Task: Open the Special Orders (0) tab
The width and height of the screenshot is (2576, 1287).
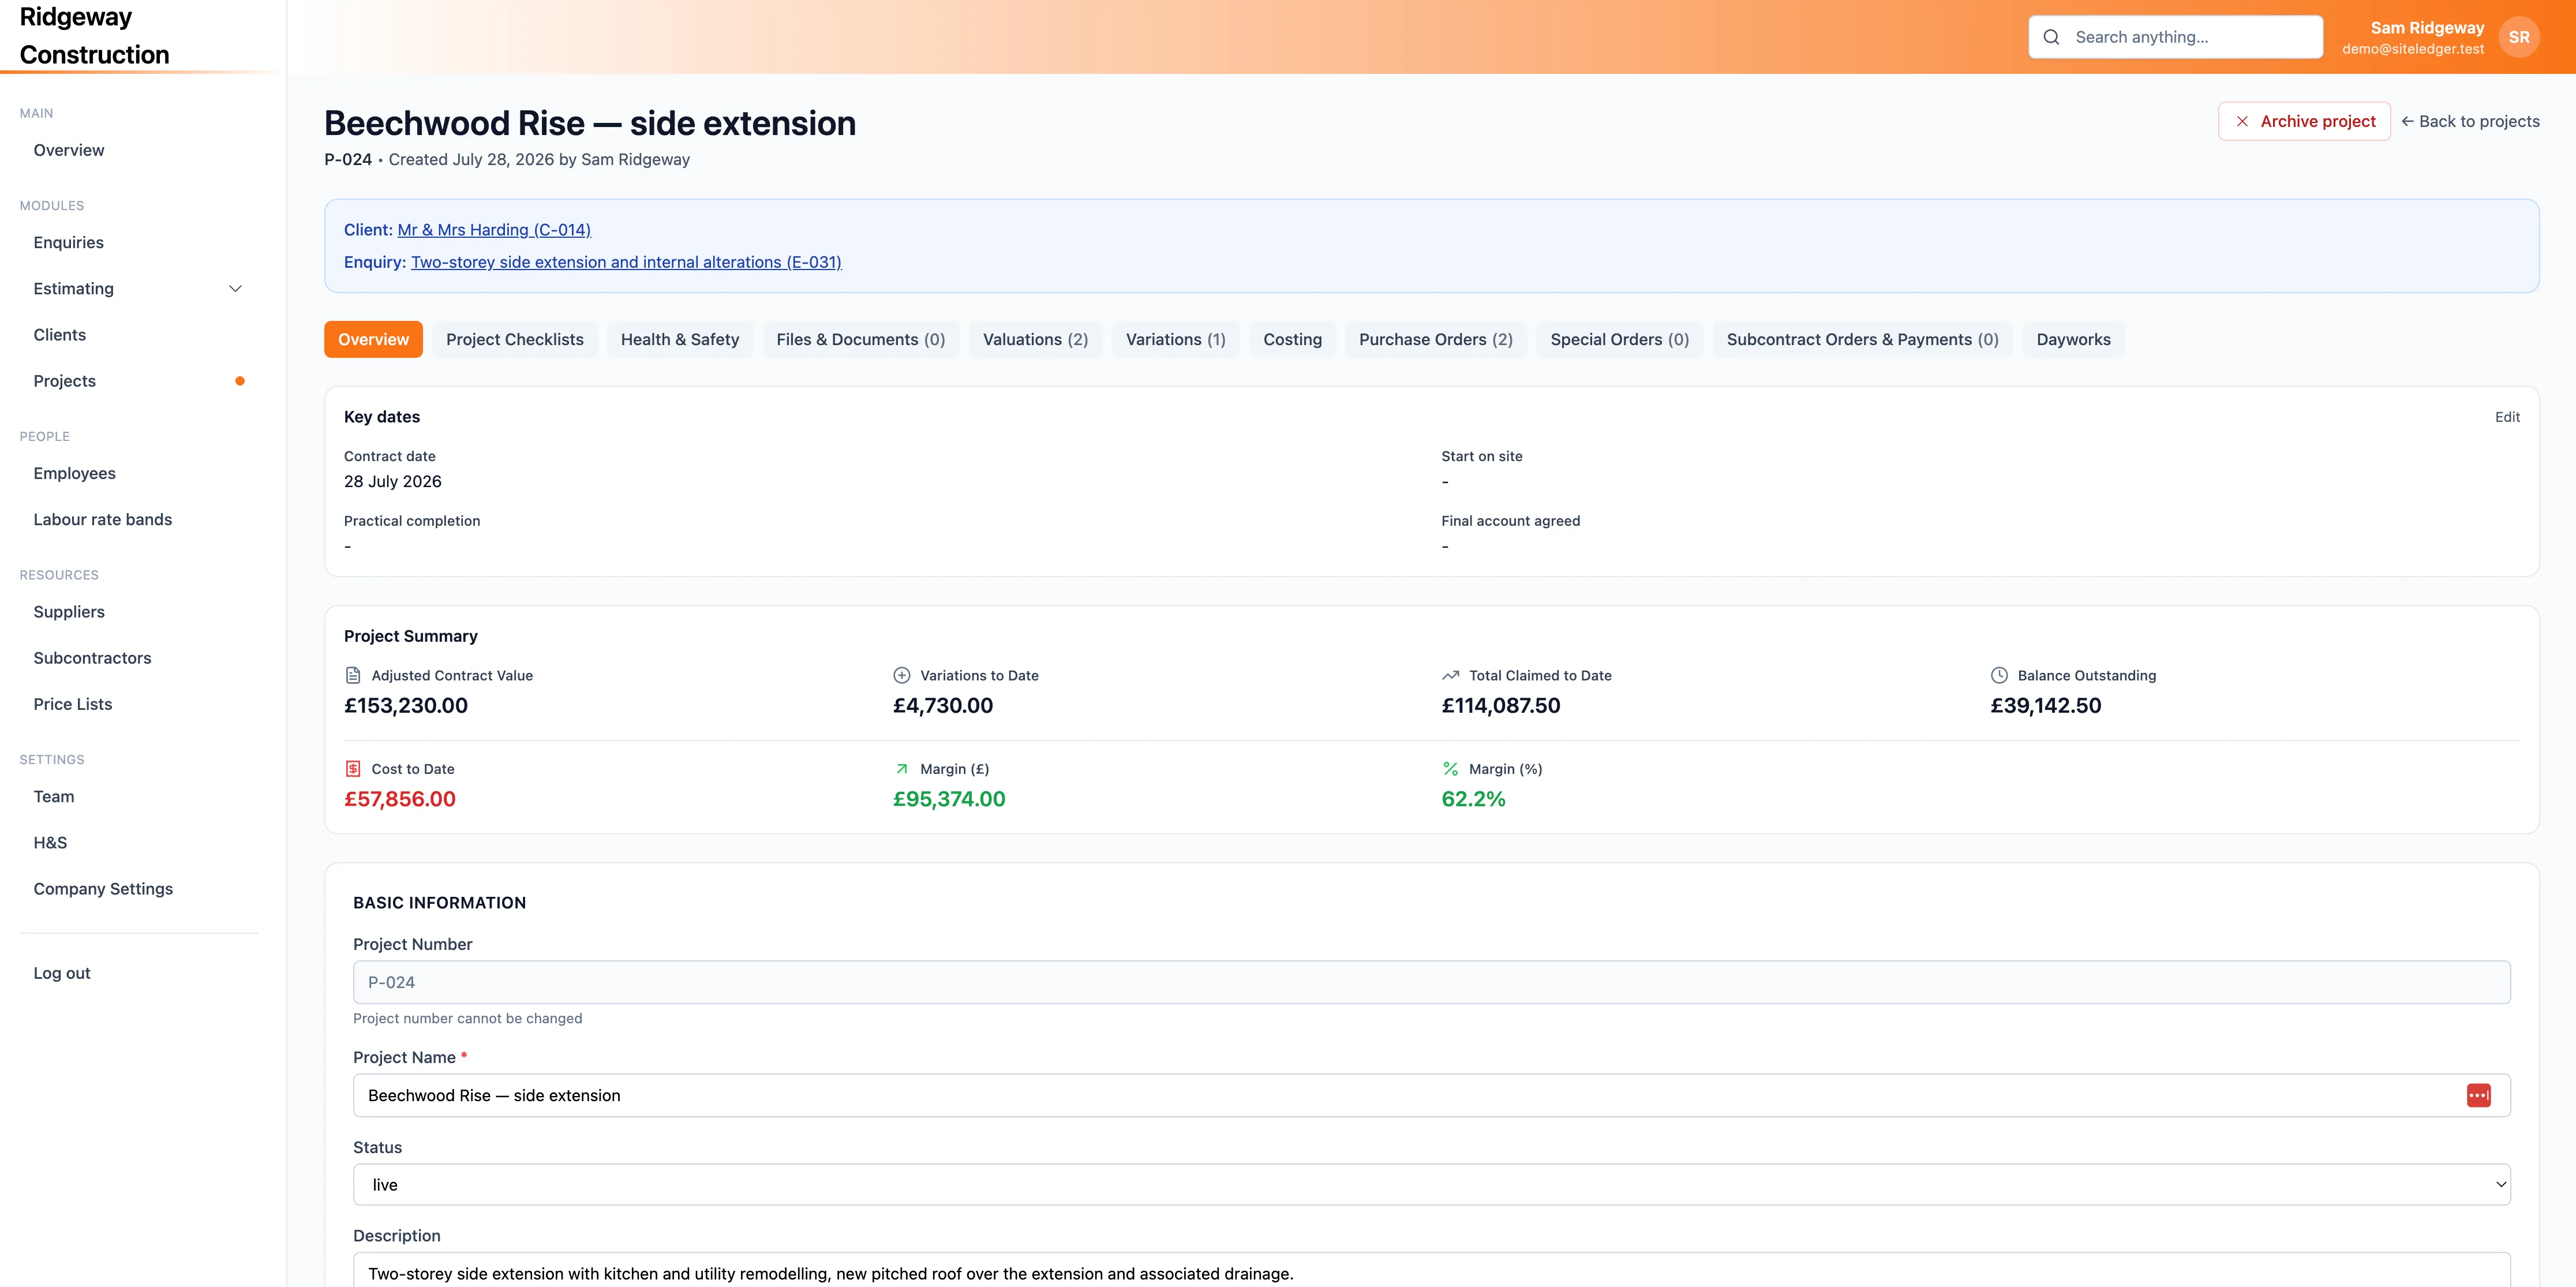Action: pyautogui.click(x=1620, y=340)
